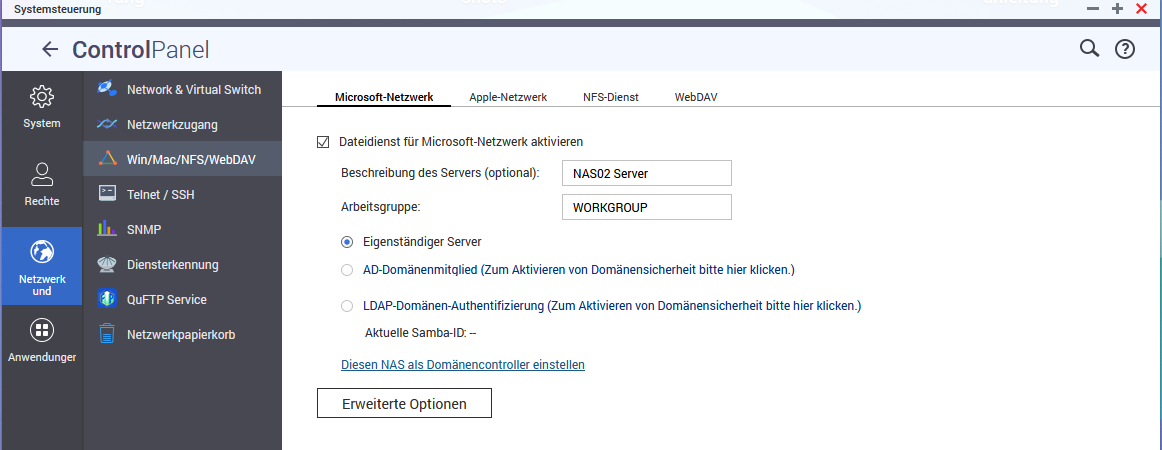Open Telnet / SSH in the sidebar

[x=160, y=194]
